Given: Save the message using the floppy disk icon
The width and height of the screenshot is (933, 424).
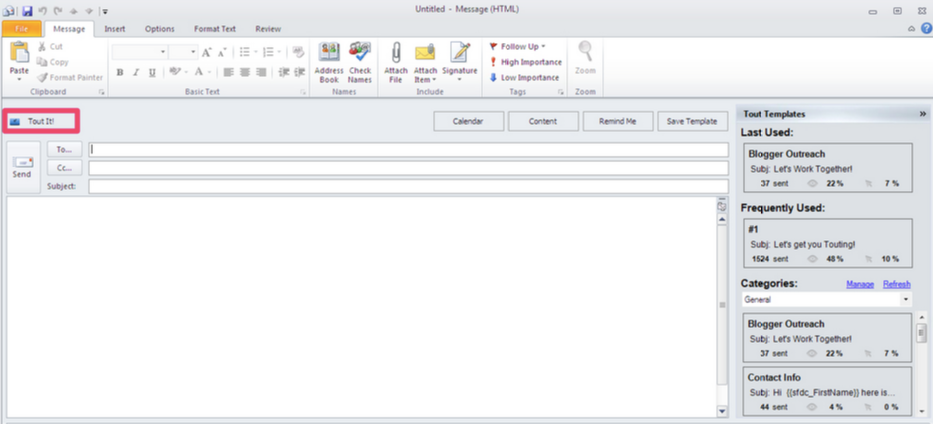Looking at the screenshot, I should coord(27,11).
